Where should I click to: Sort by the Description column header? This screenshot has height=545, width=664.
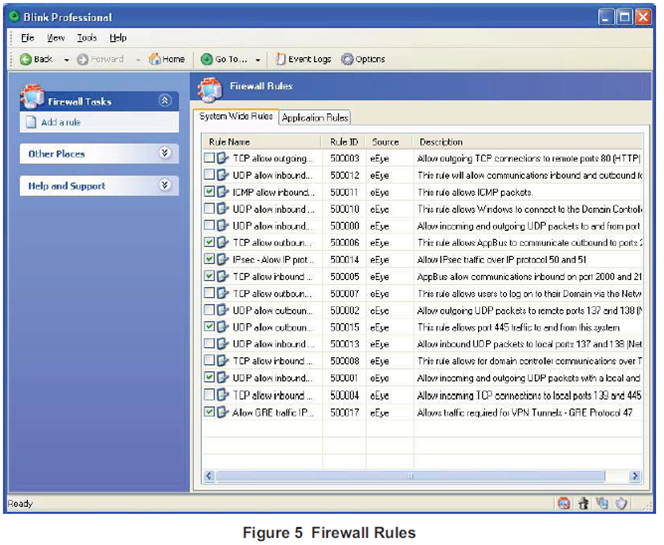(528, 142)
